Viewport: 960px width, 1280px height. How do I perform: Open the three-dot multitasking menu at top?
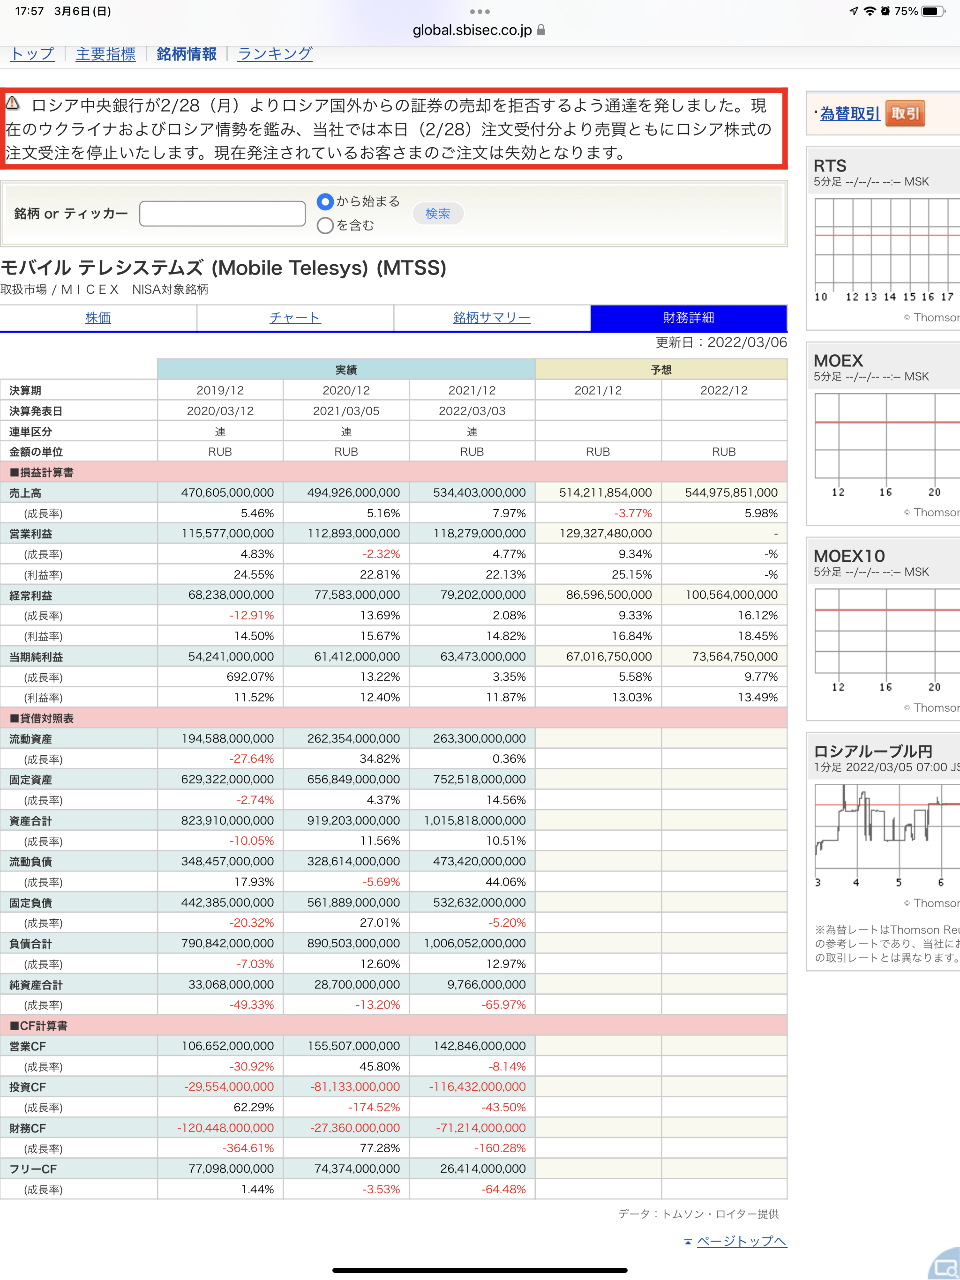click(480, 11)
